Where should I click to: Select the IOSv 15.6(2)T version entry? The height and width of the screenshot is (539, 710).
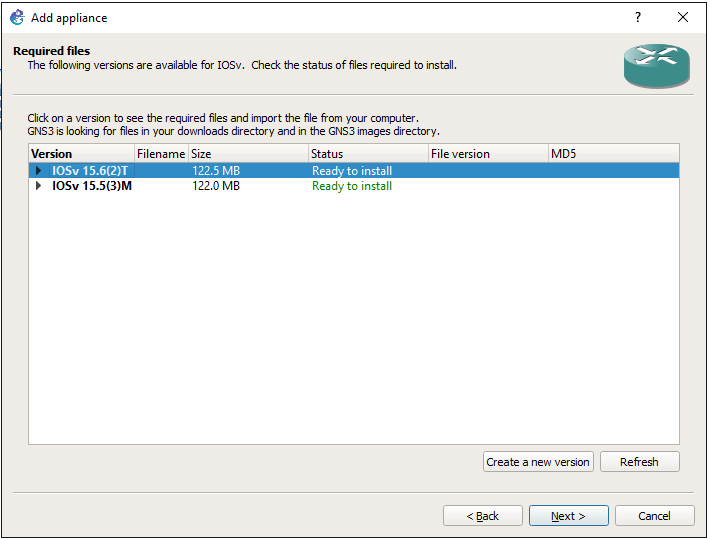point(90,171)
